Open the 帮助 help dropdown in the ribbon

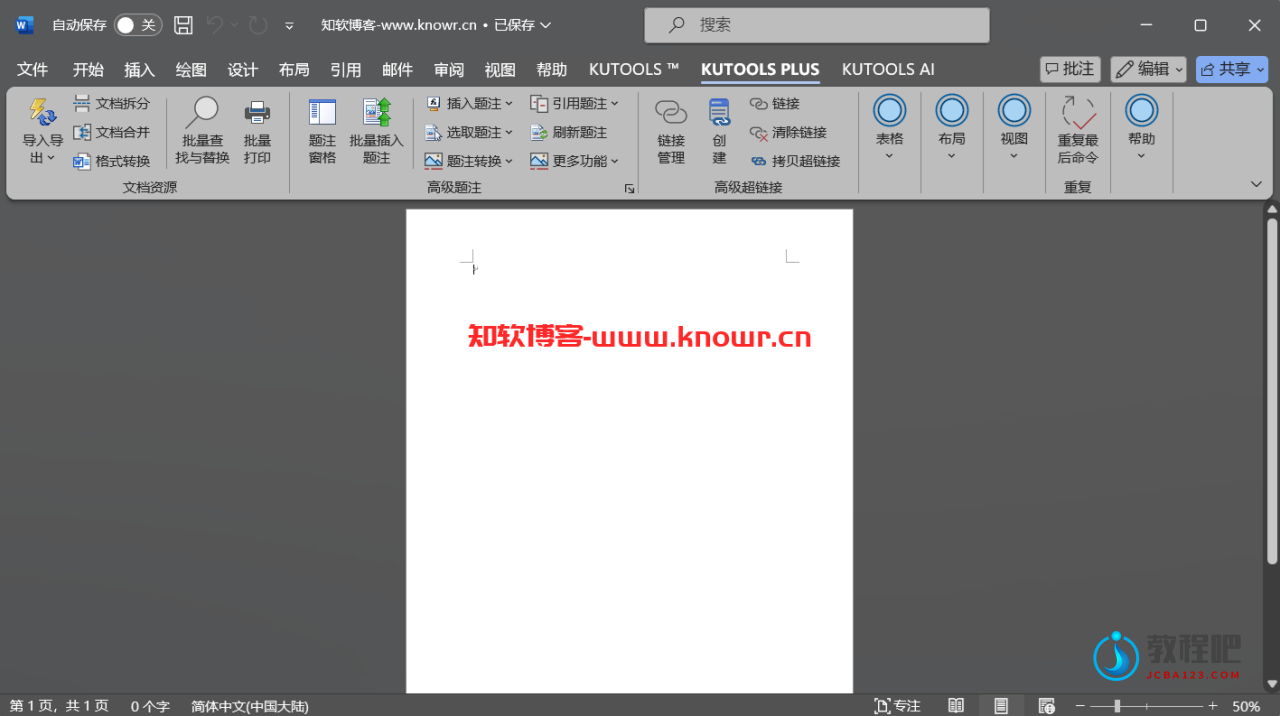click(1141, 128)
